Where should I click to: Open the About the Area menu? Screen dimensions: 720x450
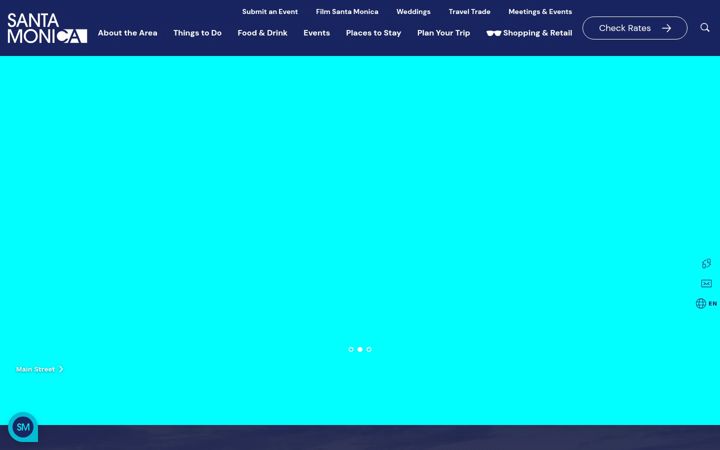click(127, 33)
